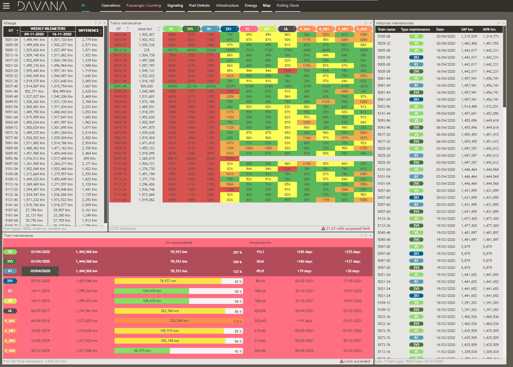
Task: Open the Signaling tab
Action: click(x=175, y=6)
